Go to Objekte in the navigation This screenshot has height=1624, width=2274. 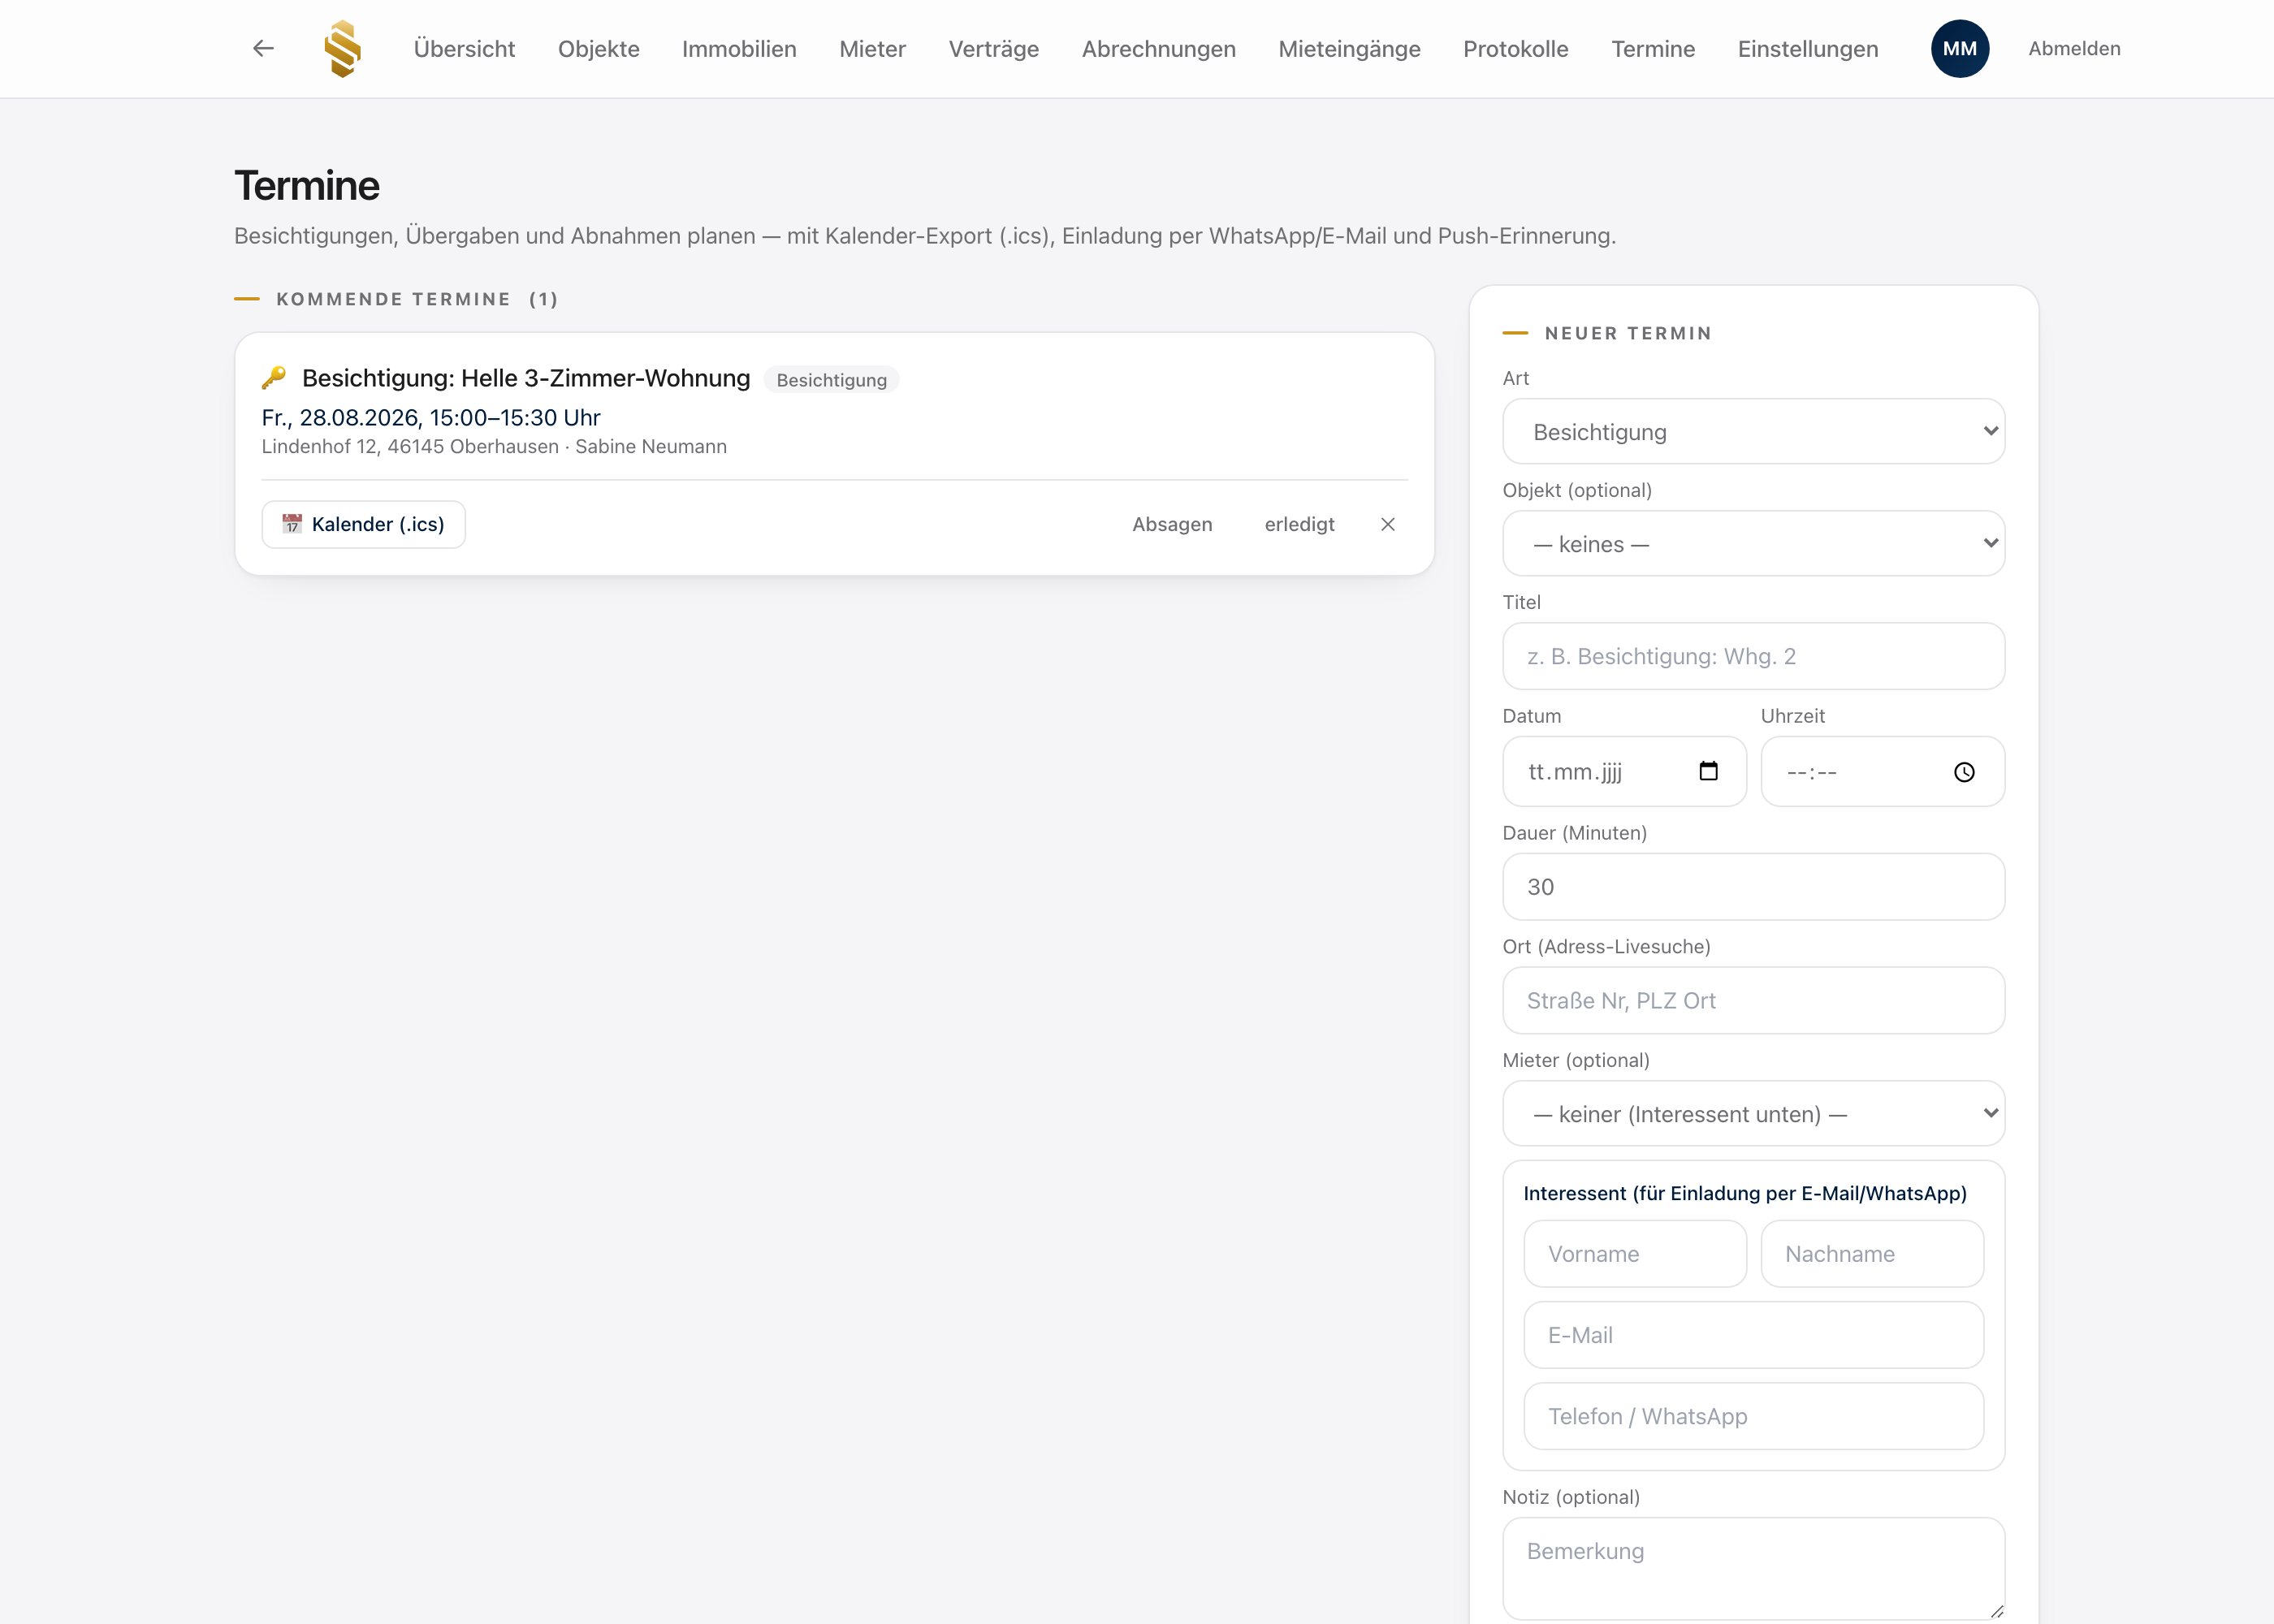click(598, 48)
